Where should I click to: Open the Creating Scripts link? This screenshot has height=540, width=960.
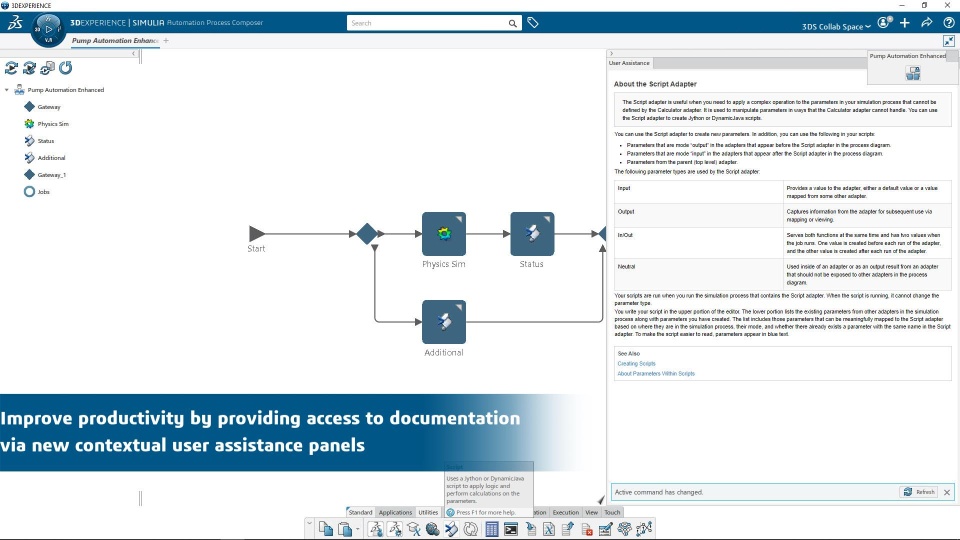(x=636, y=364)
